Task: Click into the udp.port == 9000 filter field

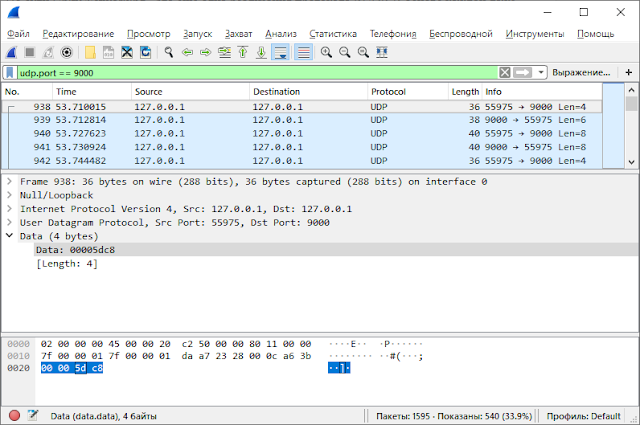Action: [x=257, y=73]
